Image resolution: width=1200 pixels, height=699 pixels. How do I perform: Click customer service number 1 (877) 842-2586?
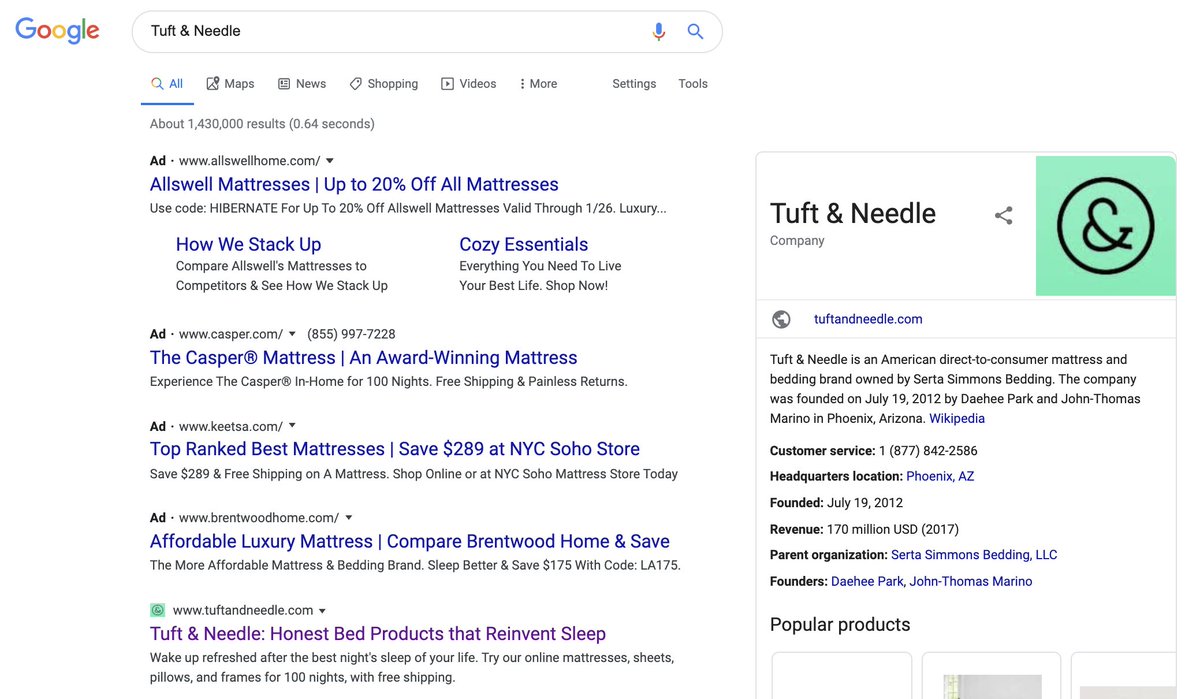[928, 451]
